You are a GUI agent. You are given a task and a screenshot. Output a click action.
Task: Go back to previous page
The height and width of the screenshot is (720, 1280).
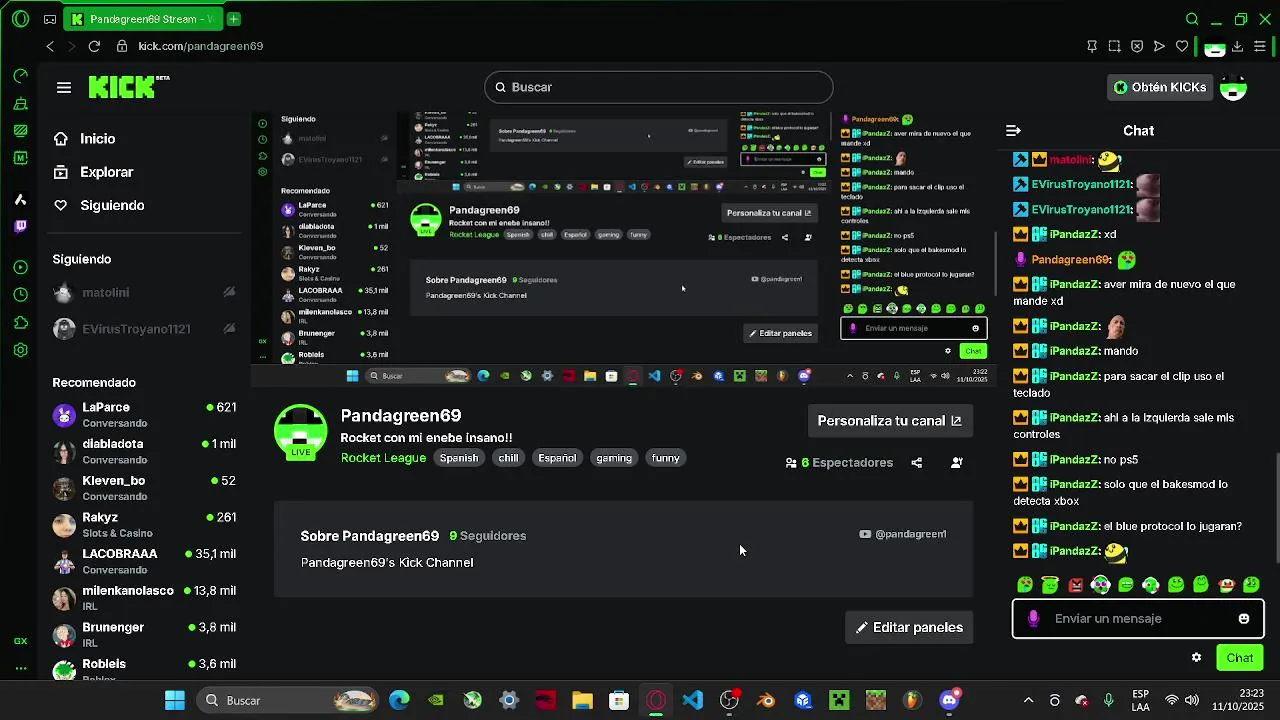point(50,46)
